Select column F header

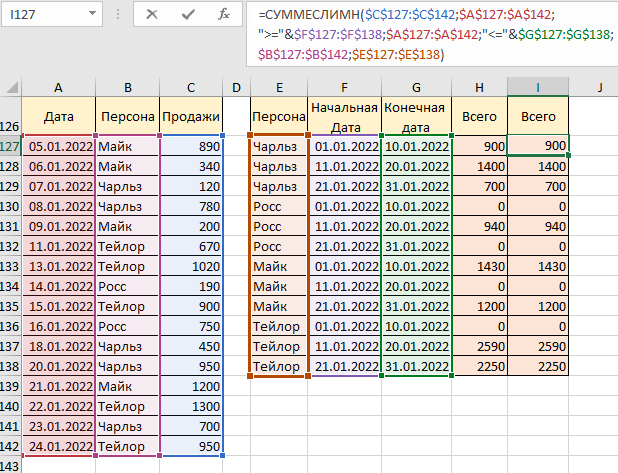pyautogui.click(x=344, y=88)
